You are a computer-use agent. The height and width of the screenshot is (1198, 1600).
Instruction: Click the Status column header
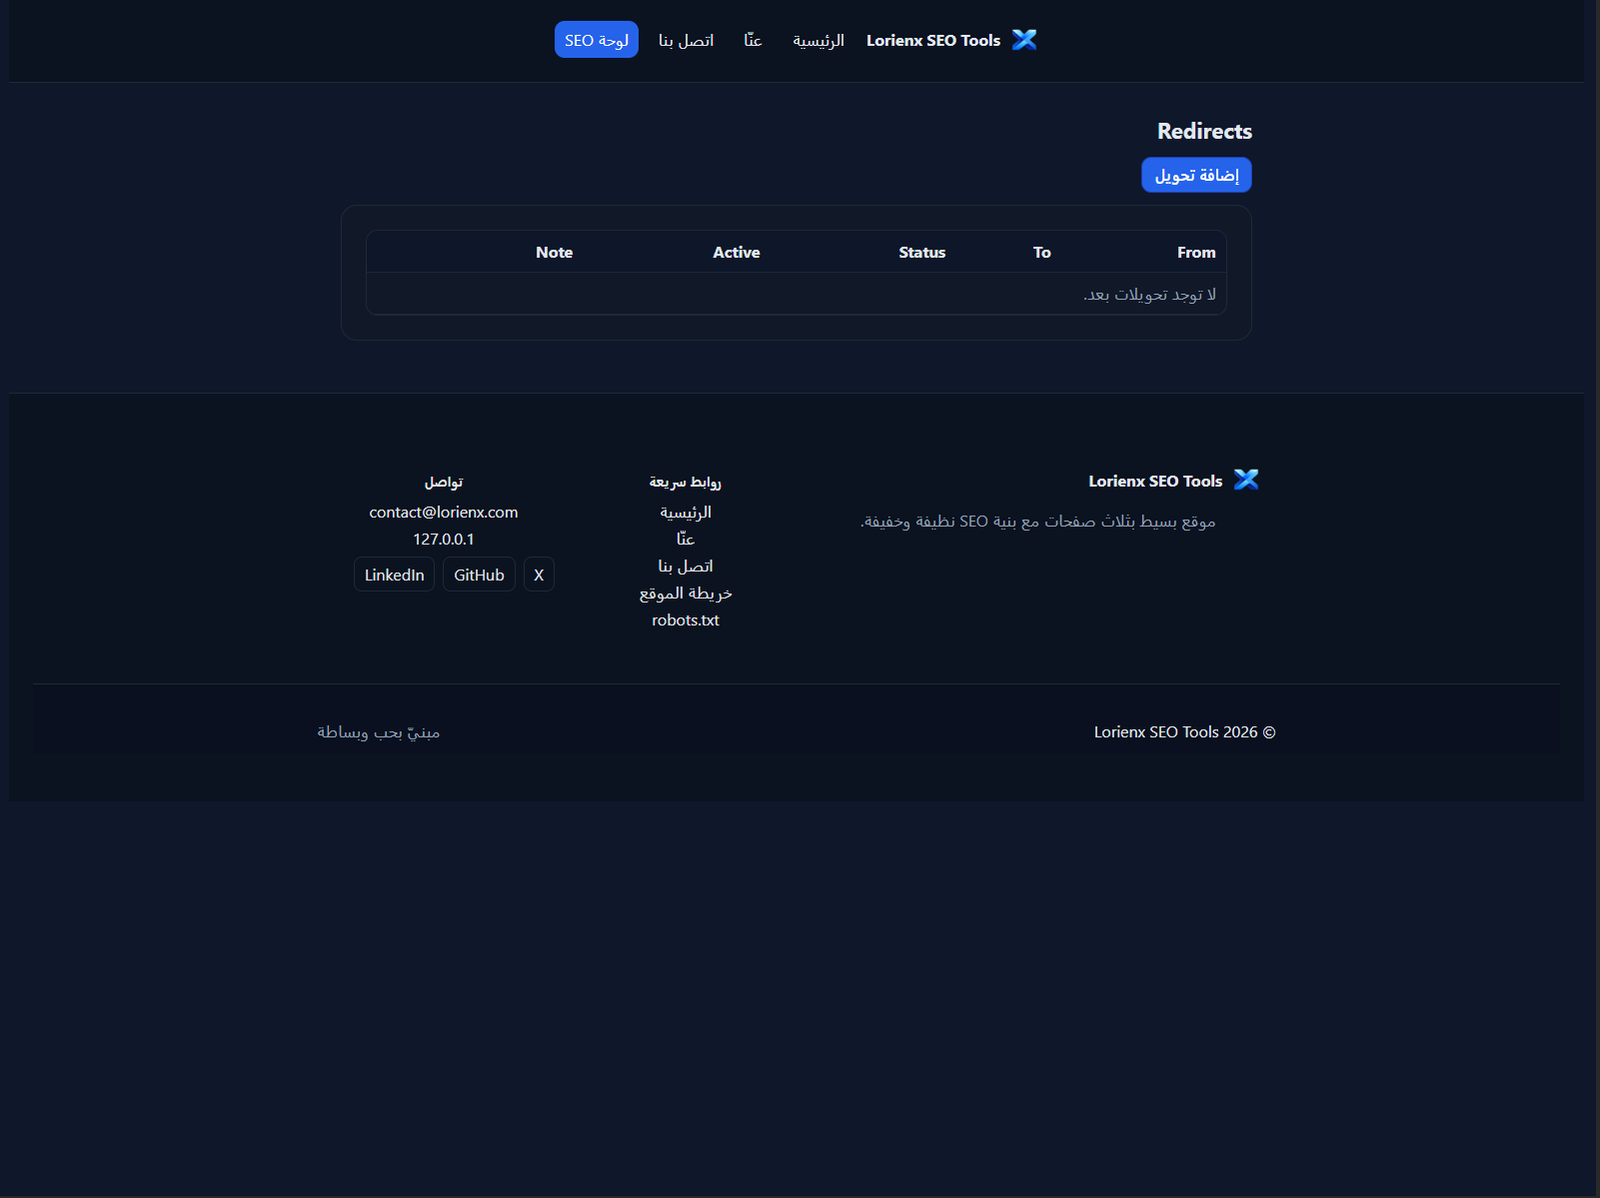click(x=922, y=252)
